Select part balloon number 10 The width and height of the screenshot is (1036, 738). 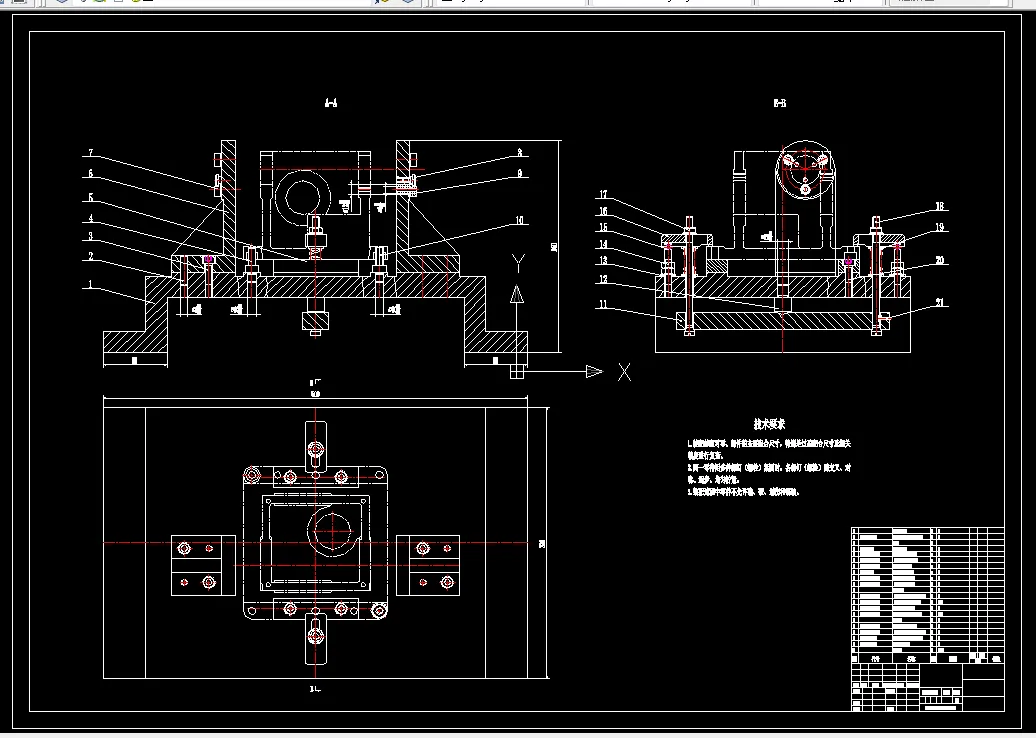point(519,220)
